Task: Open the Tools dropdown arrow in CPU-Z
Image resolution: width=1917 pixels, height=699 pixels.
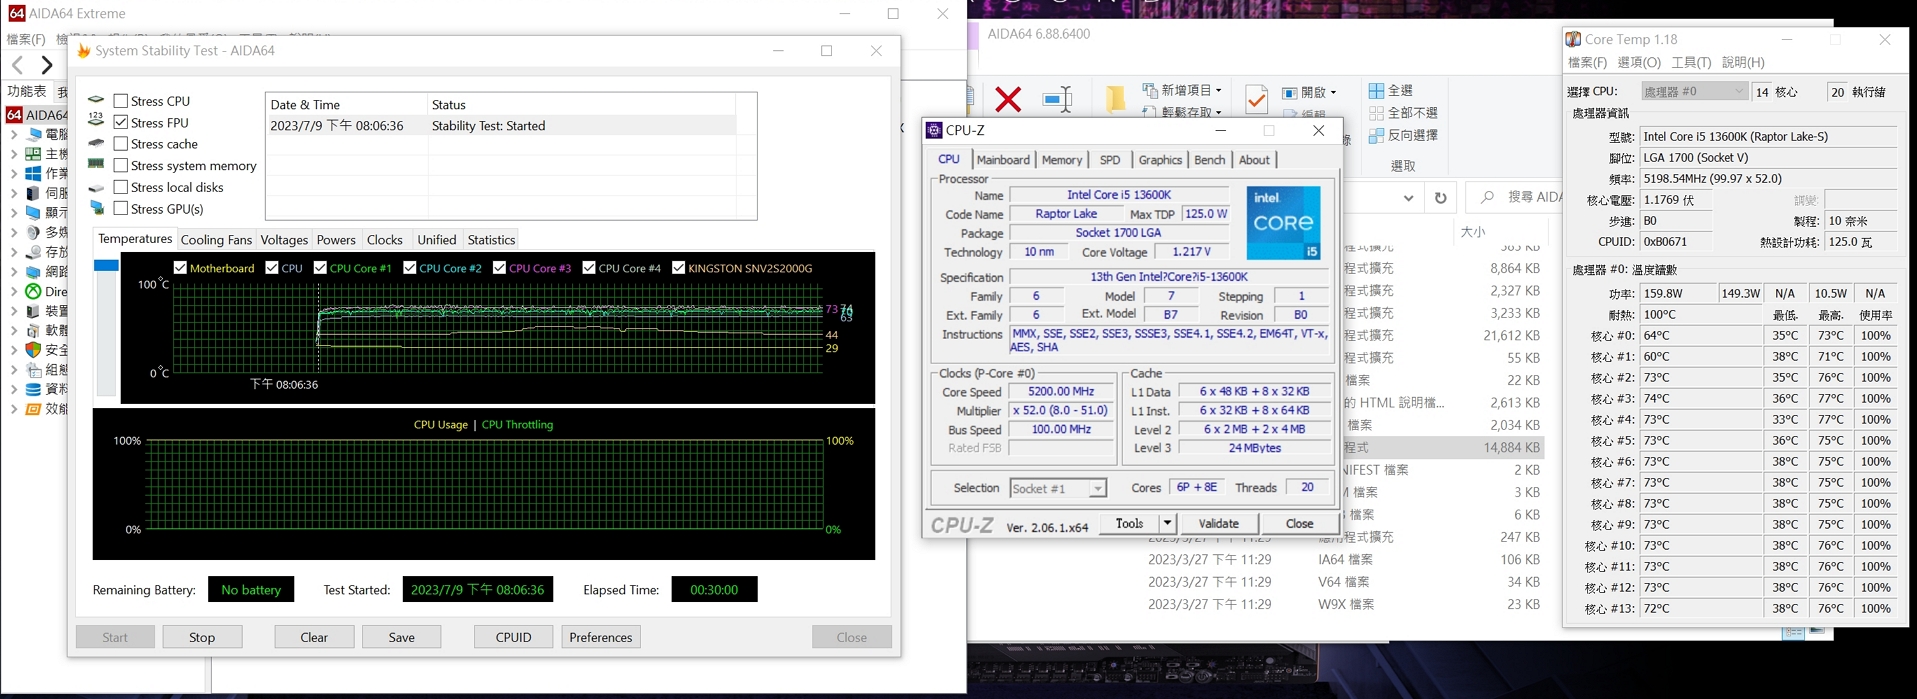Action: click(1167, 524)
